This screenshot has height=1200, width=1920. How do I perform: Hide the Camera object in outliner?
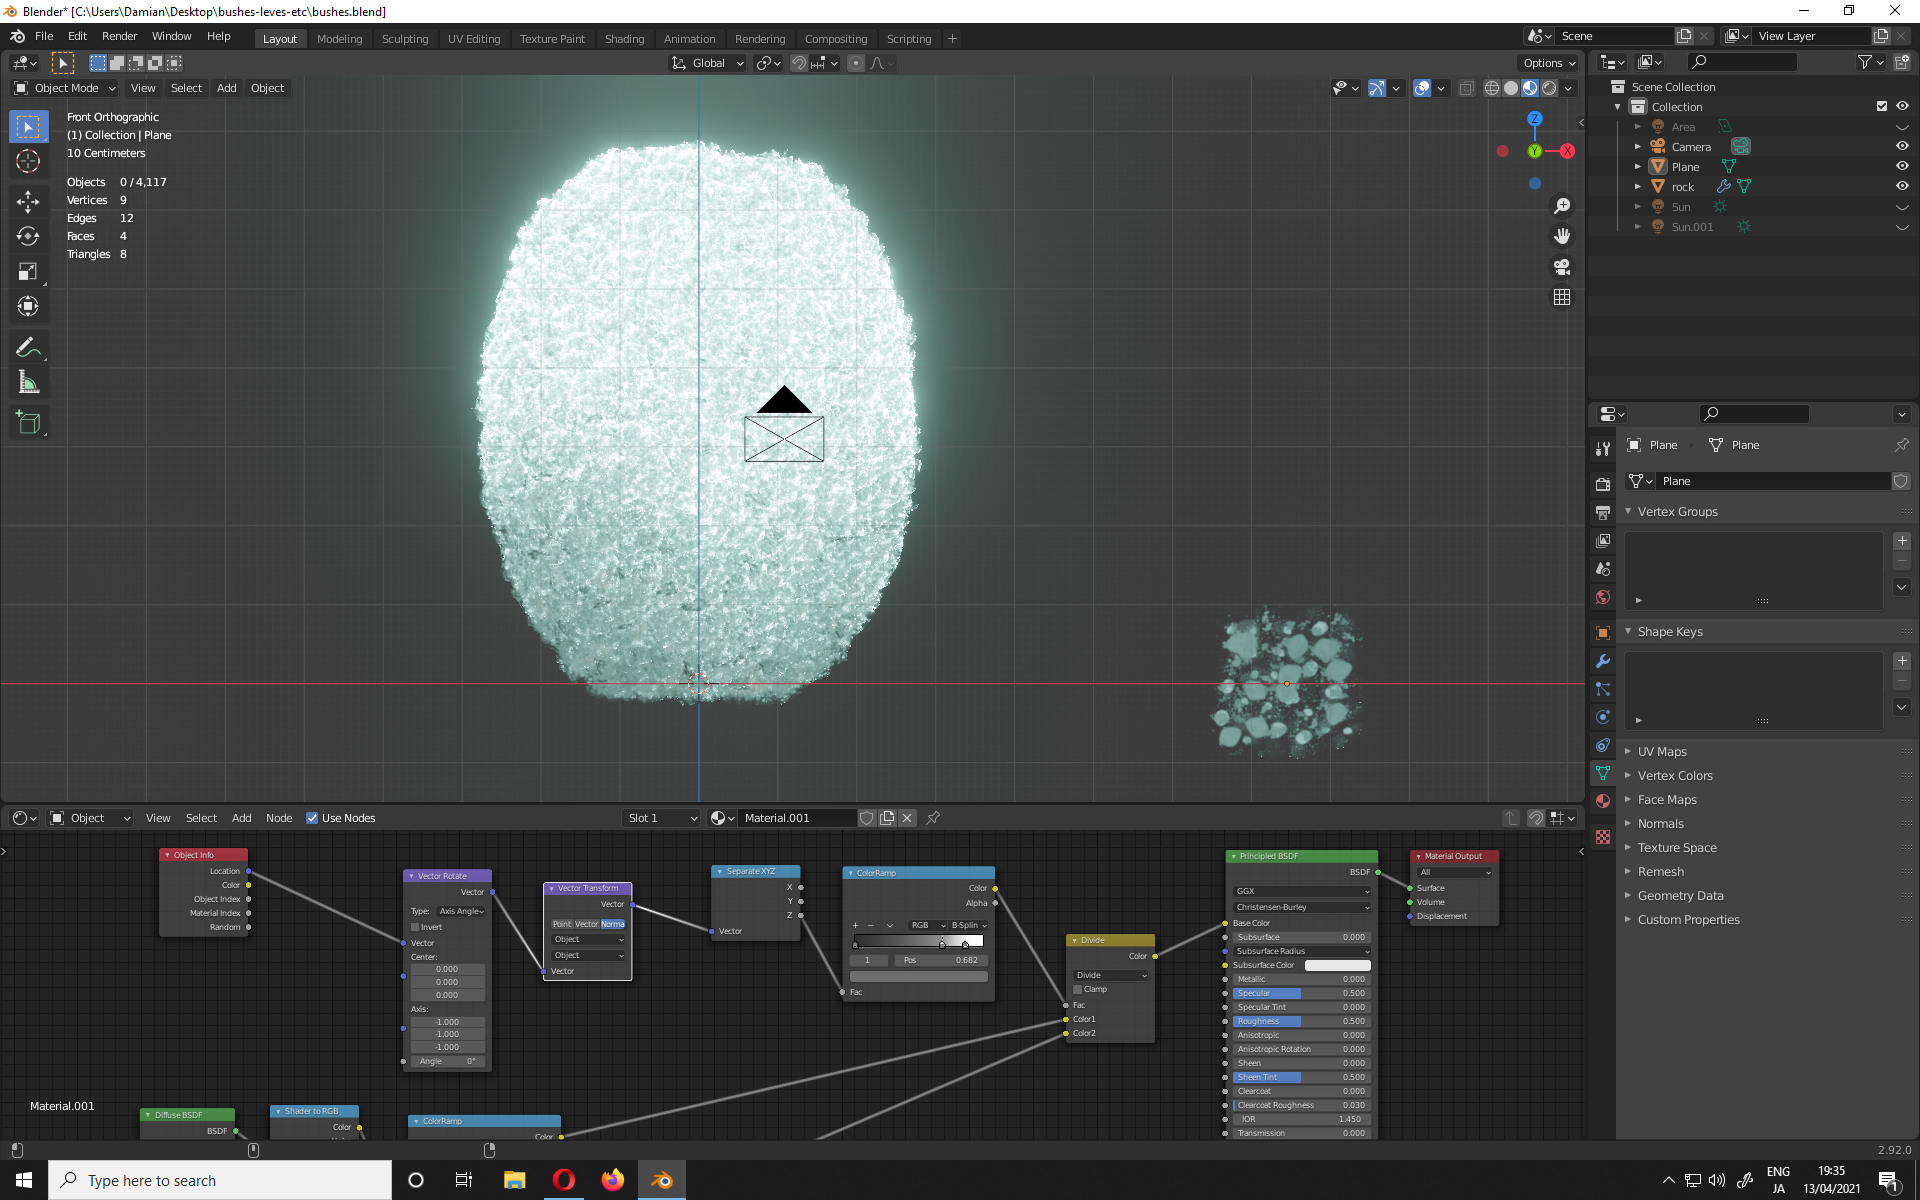point(1902,146)
